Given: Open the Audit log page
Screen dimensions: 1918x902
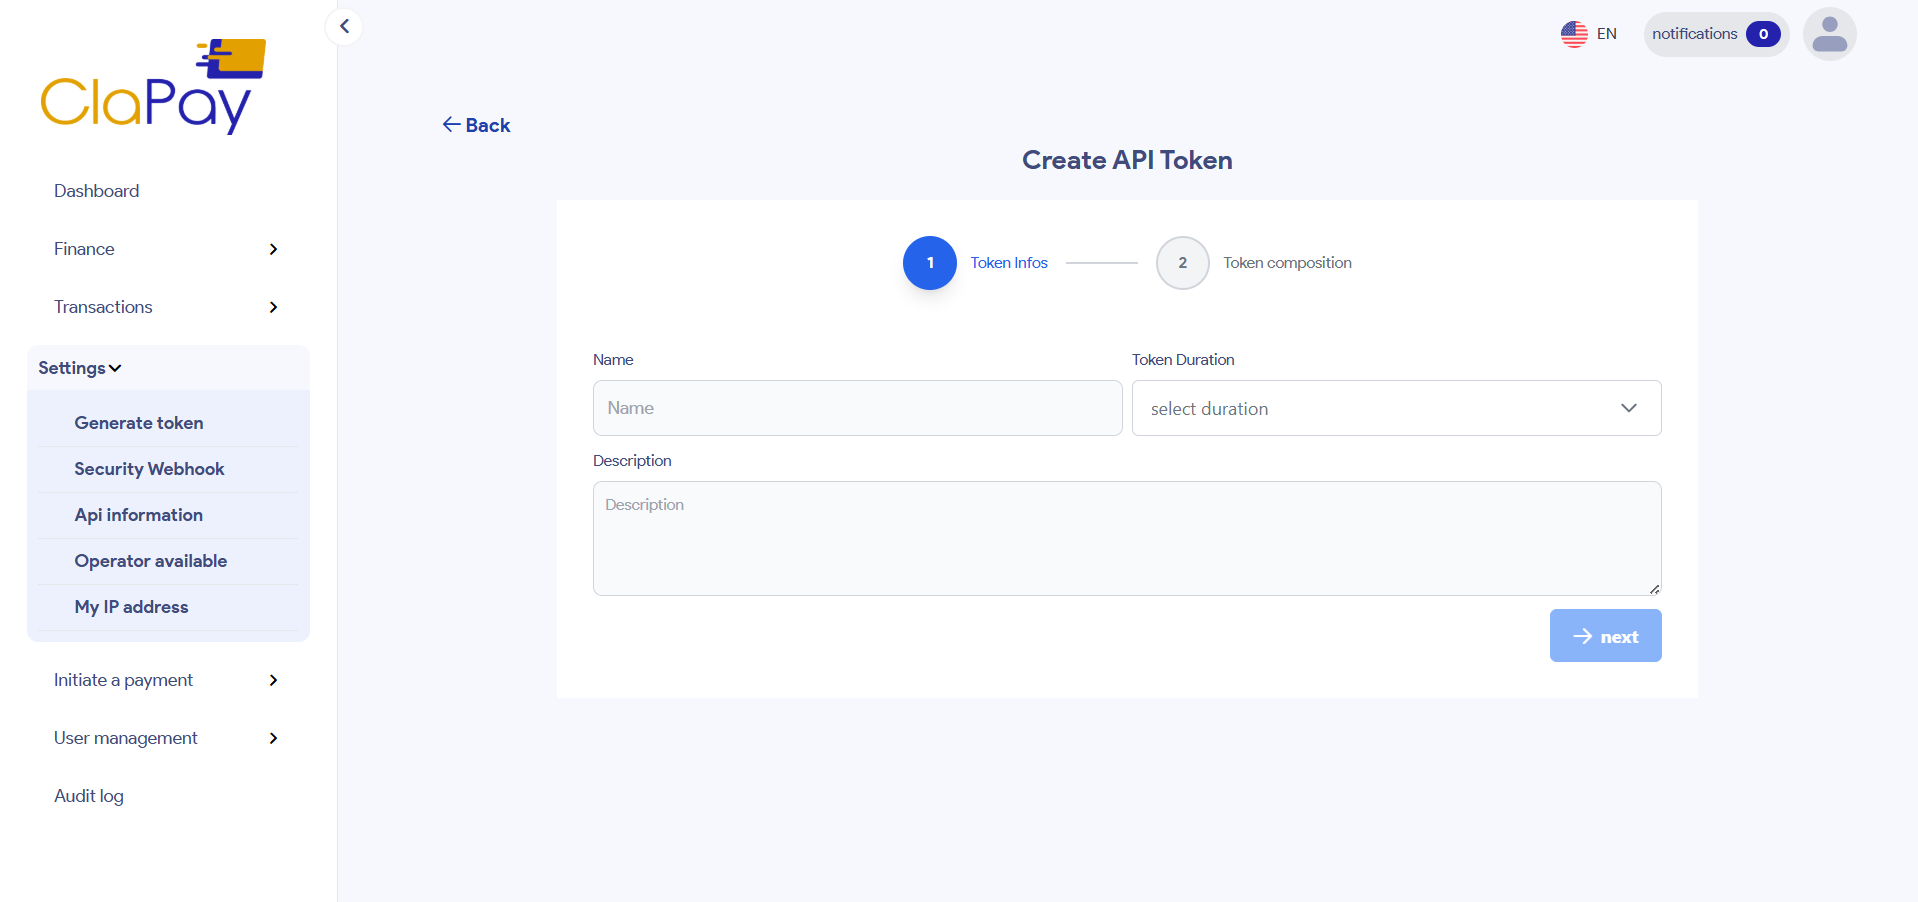Looking at the screenshot, I should click(88, 795).
